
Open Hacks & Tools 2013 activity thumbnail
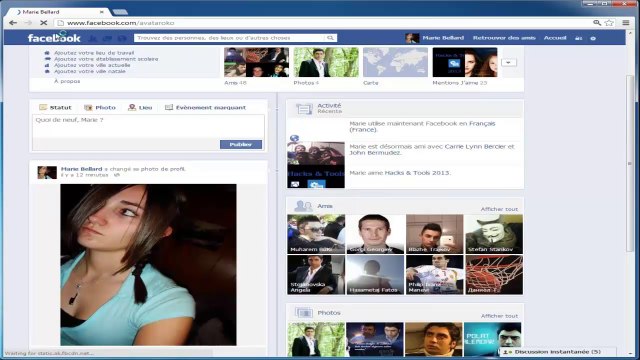click(316, 177)
